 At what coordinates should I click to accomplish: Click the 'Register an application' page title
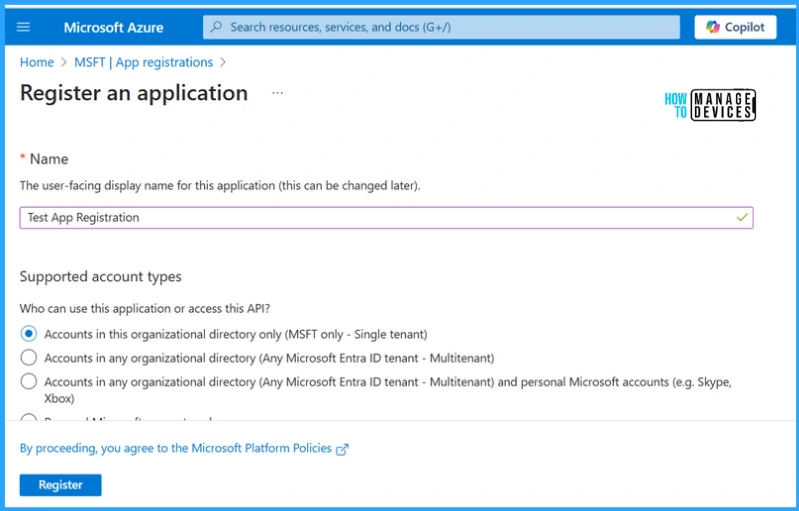click(134, 93)
